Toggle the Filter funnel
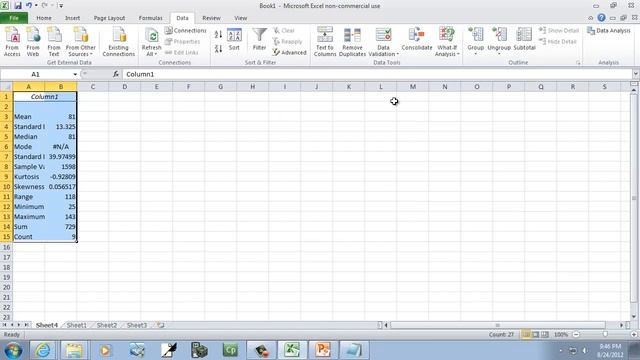Image resolution: width=640 pixels, height=360 pixels. [259, 40]
